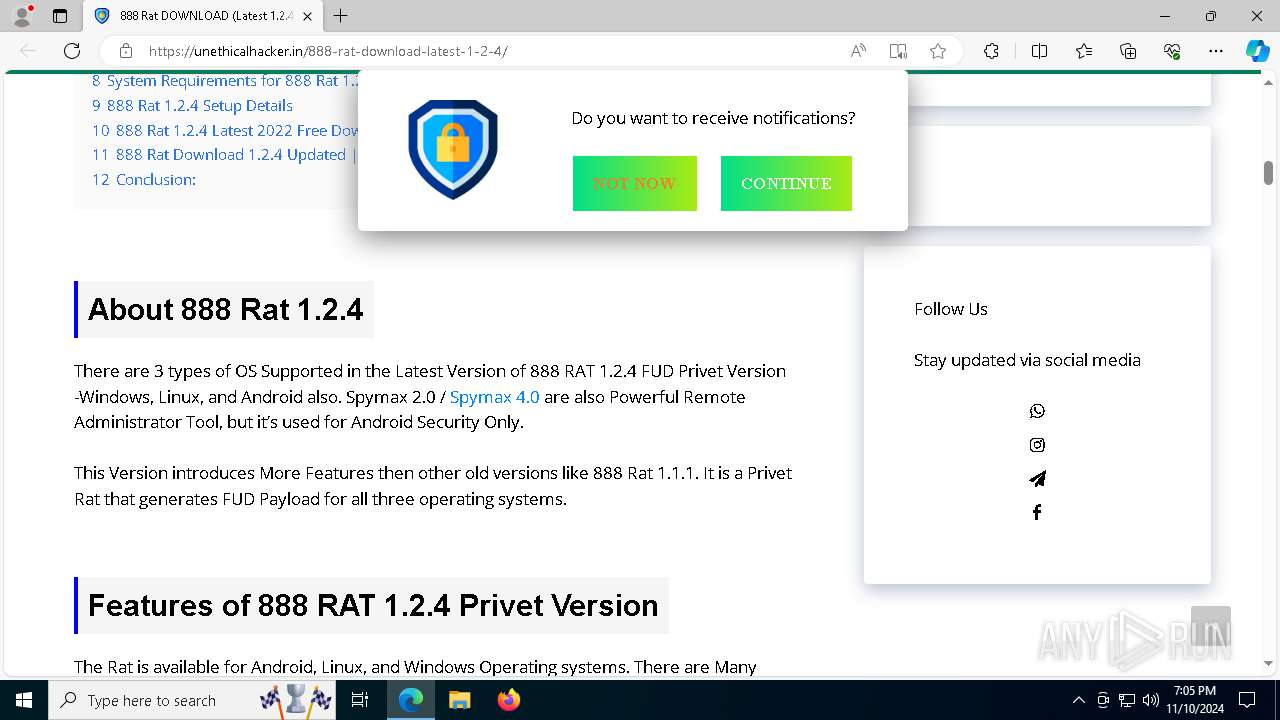This screenshot has width=1280, height=720.
Task: Add page to favorites star icon
Action: coord(938,51)
